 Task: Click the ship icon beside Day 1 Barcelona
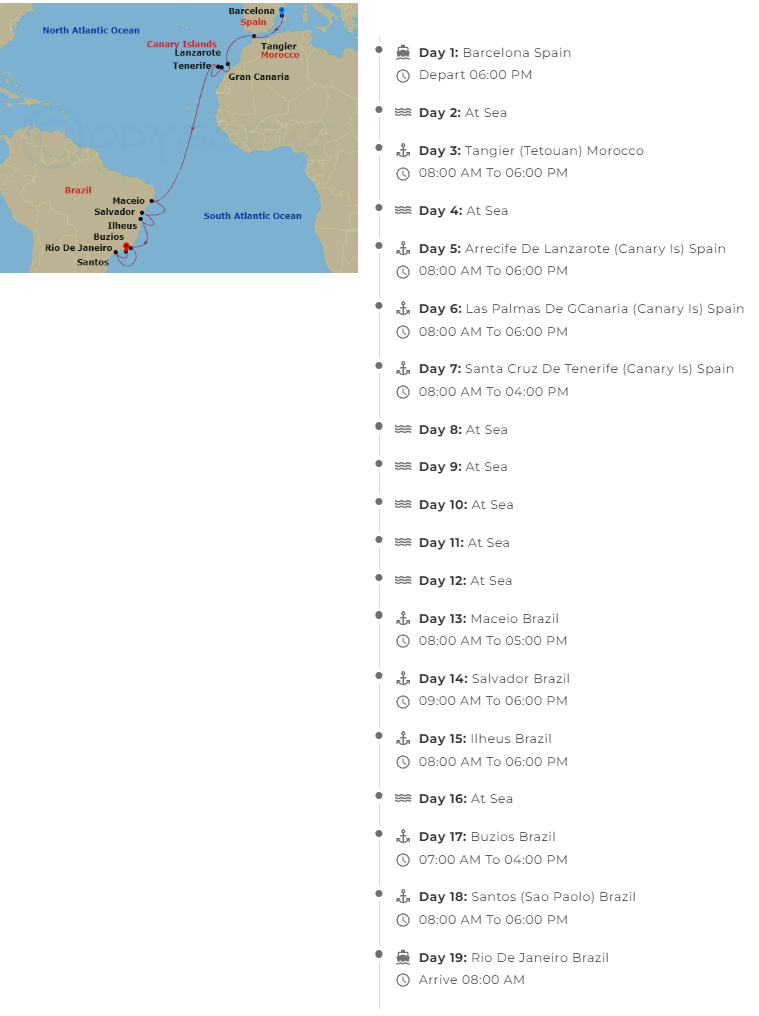click(x=403, y=53)
